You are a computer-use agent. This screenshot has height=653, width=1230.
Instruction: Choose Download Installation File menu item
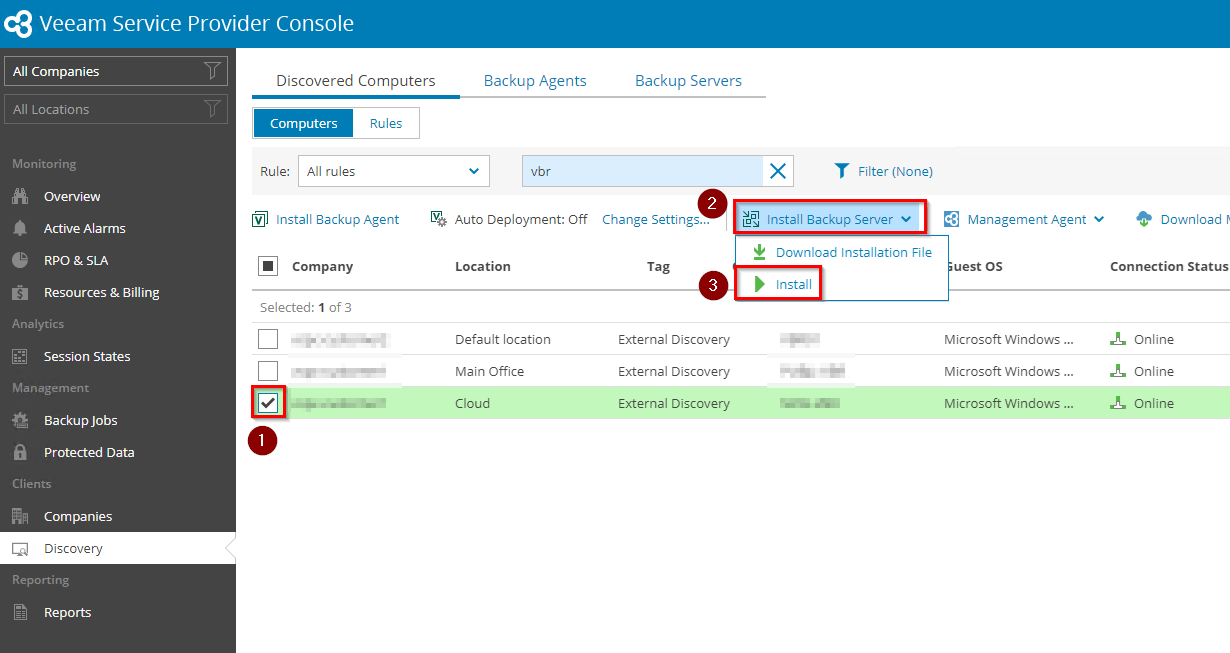[x=842, y=252]
